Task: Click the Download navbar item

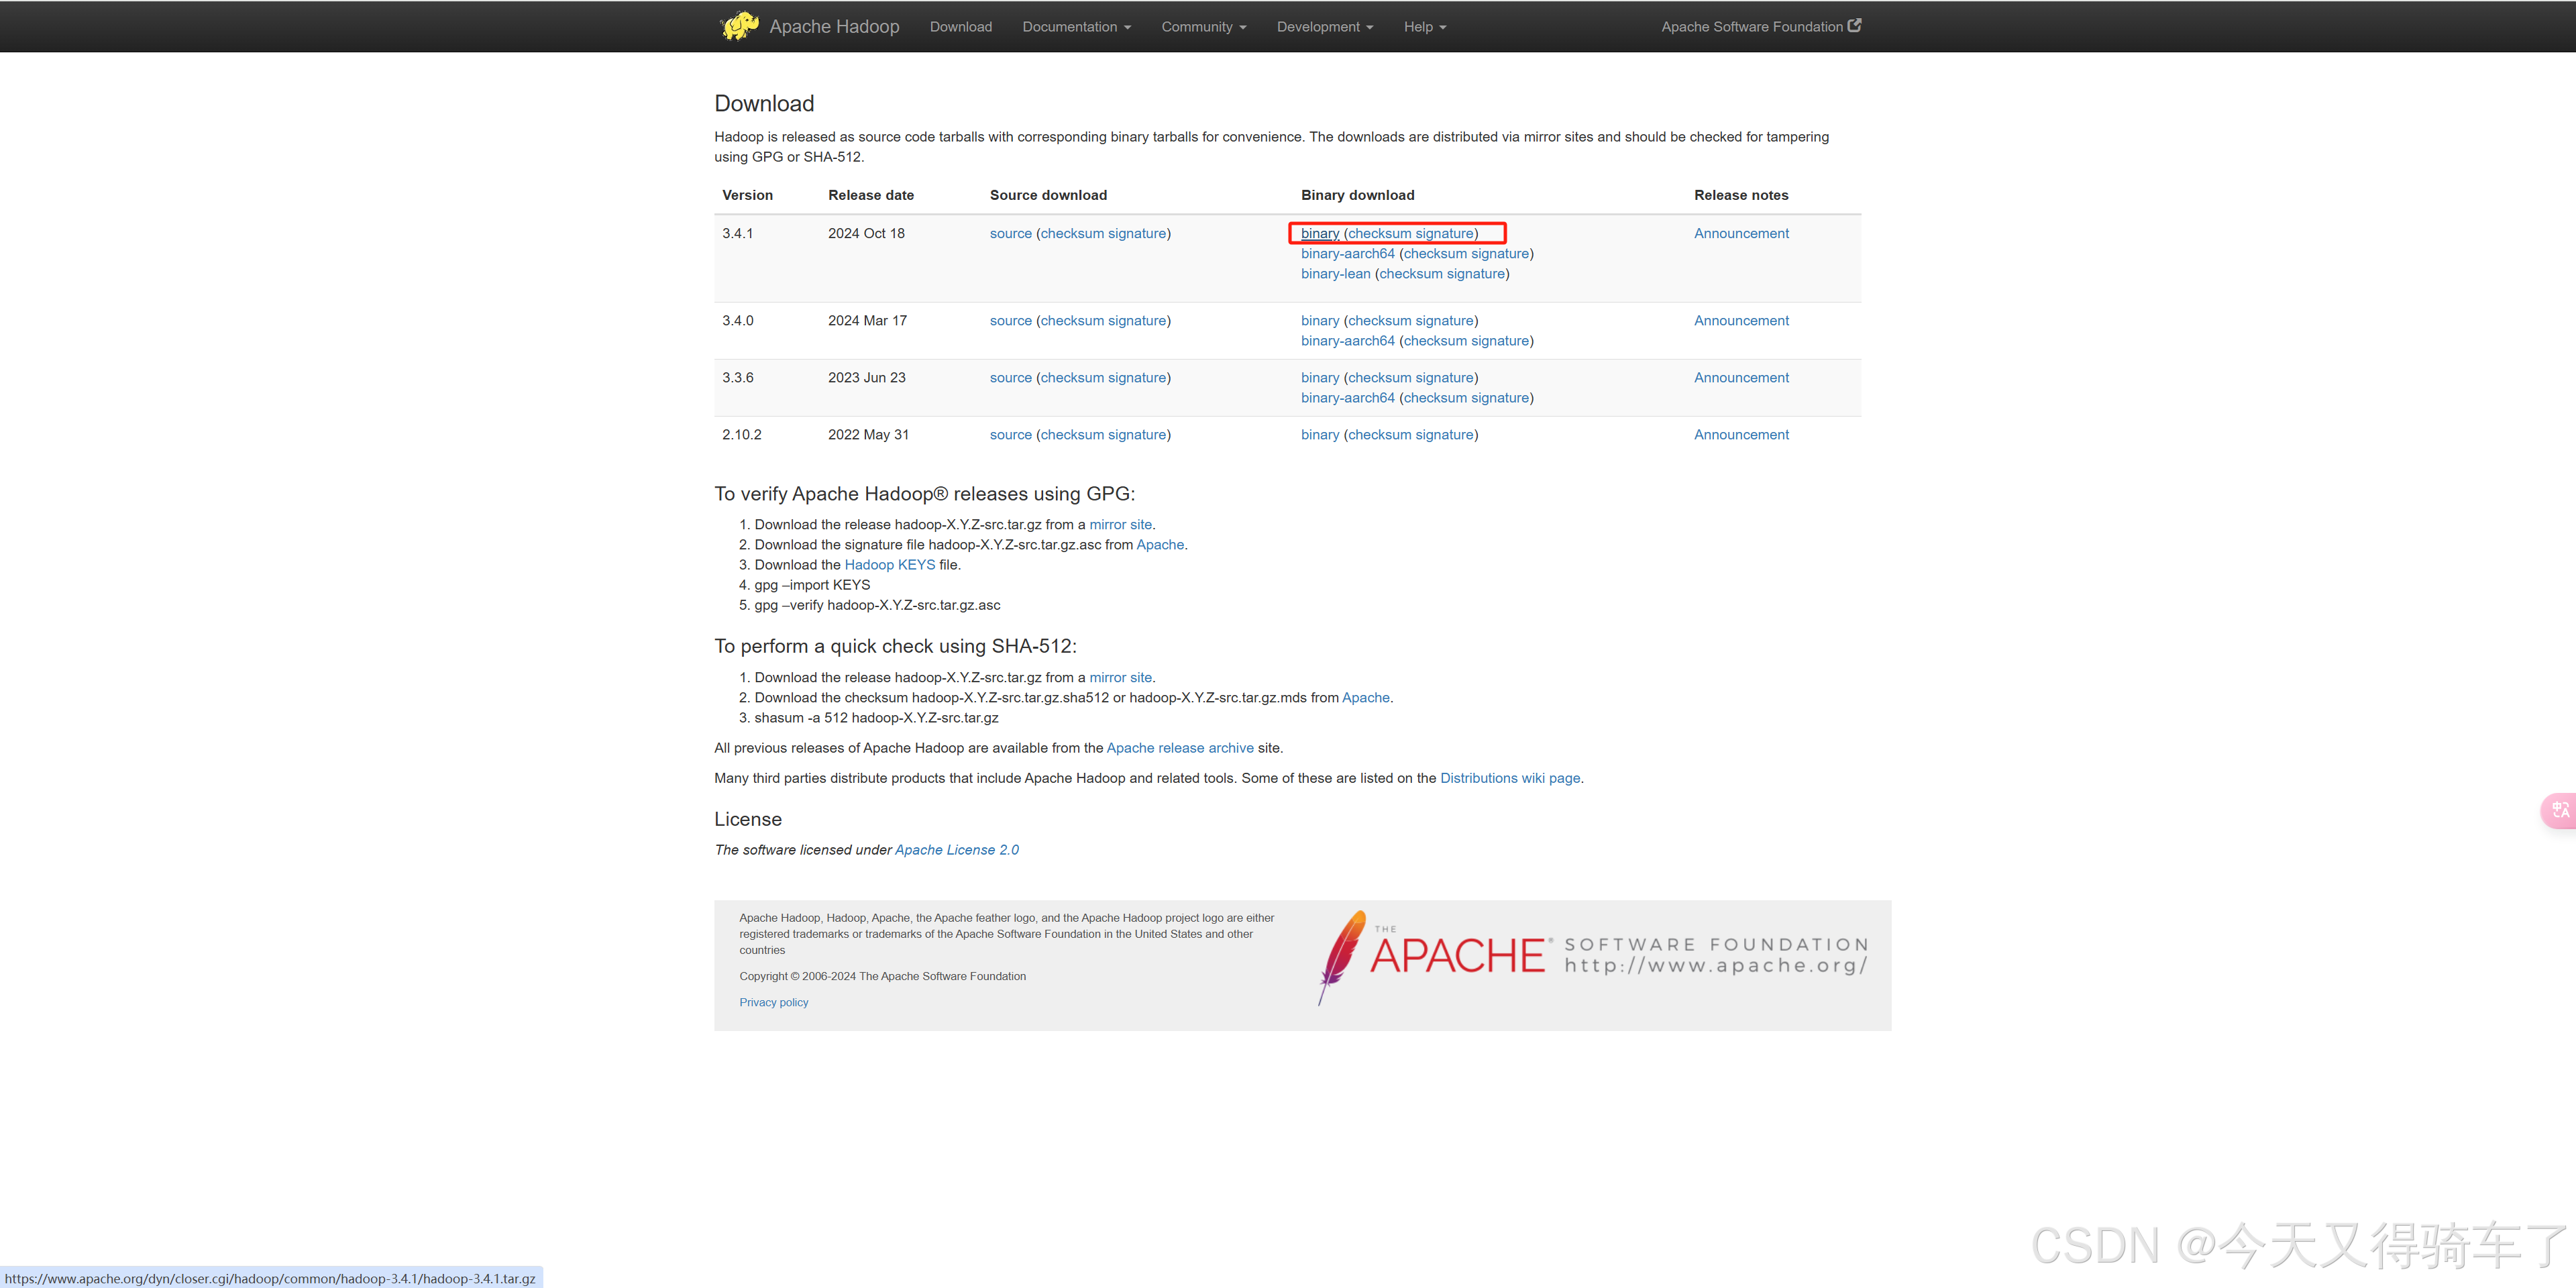Action: coord(960,27)
